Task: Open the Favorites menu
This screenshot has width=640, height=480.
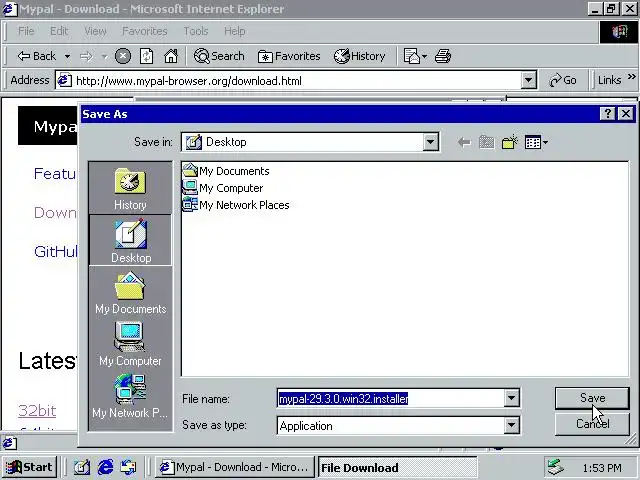Action: pyautogui.click(x=144, y=31)
